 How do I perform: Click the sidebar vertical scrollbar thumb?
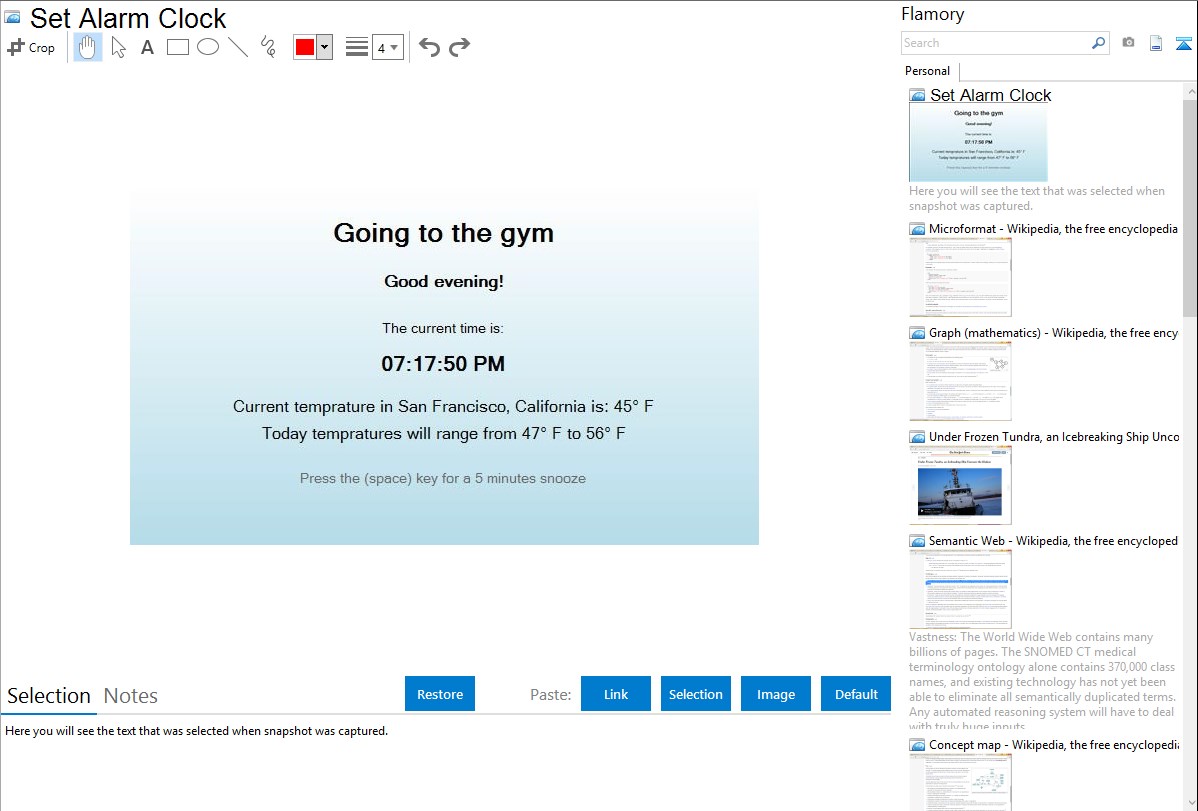click(1190, 207)
